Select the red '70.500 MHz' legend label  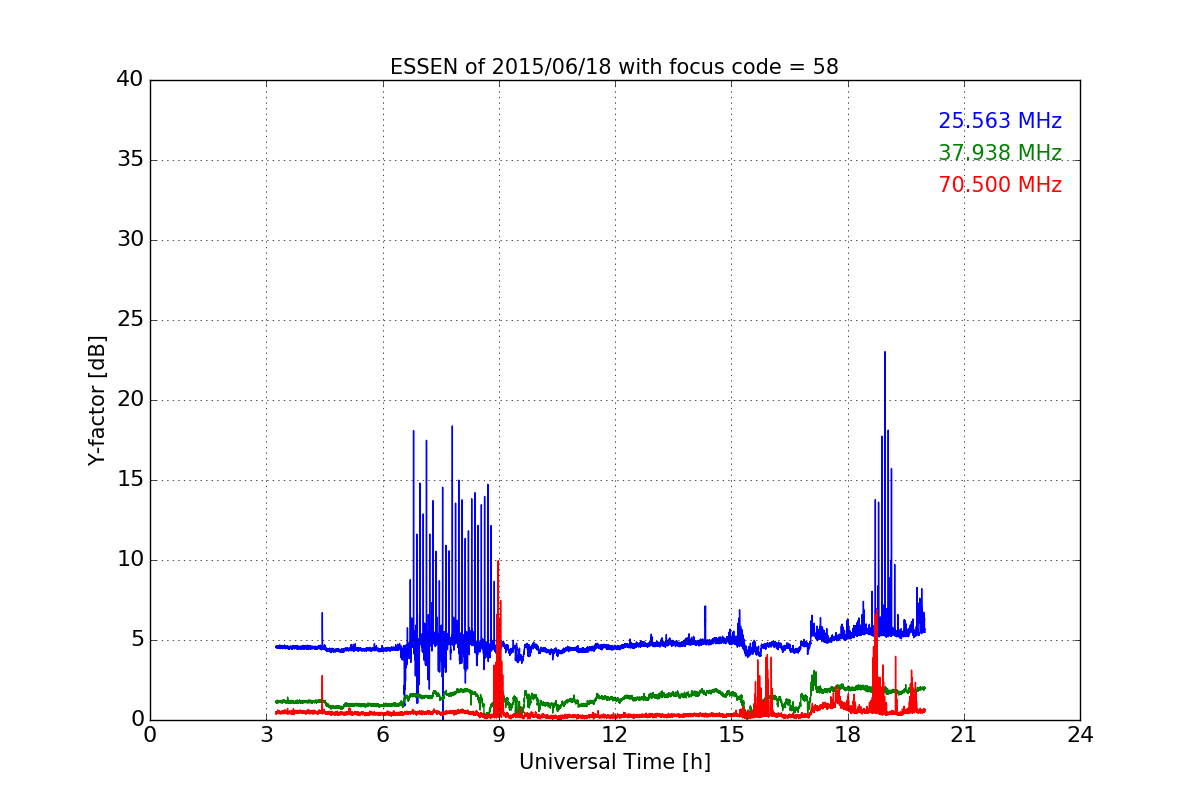[1000, 185]
